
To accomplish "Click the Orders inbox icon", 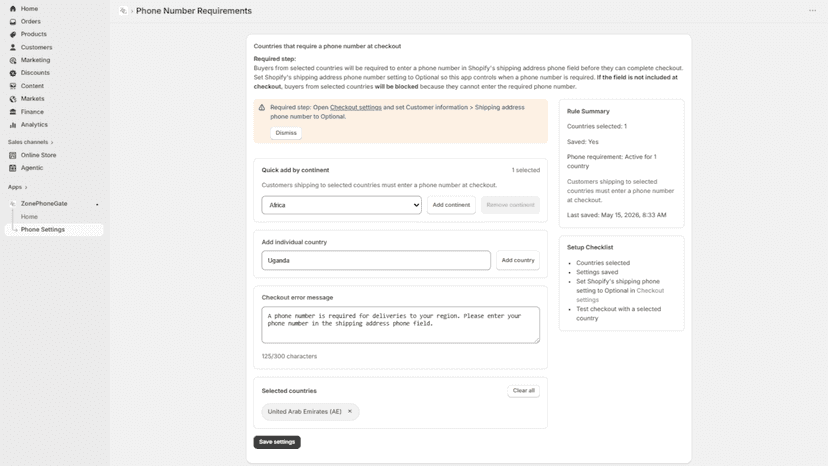I will [13, 22].
